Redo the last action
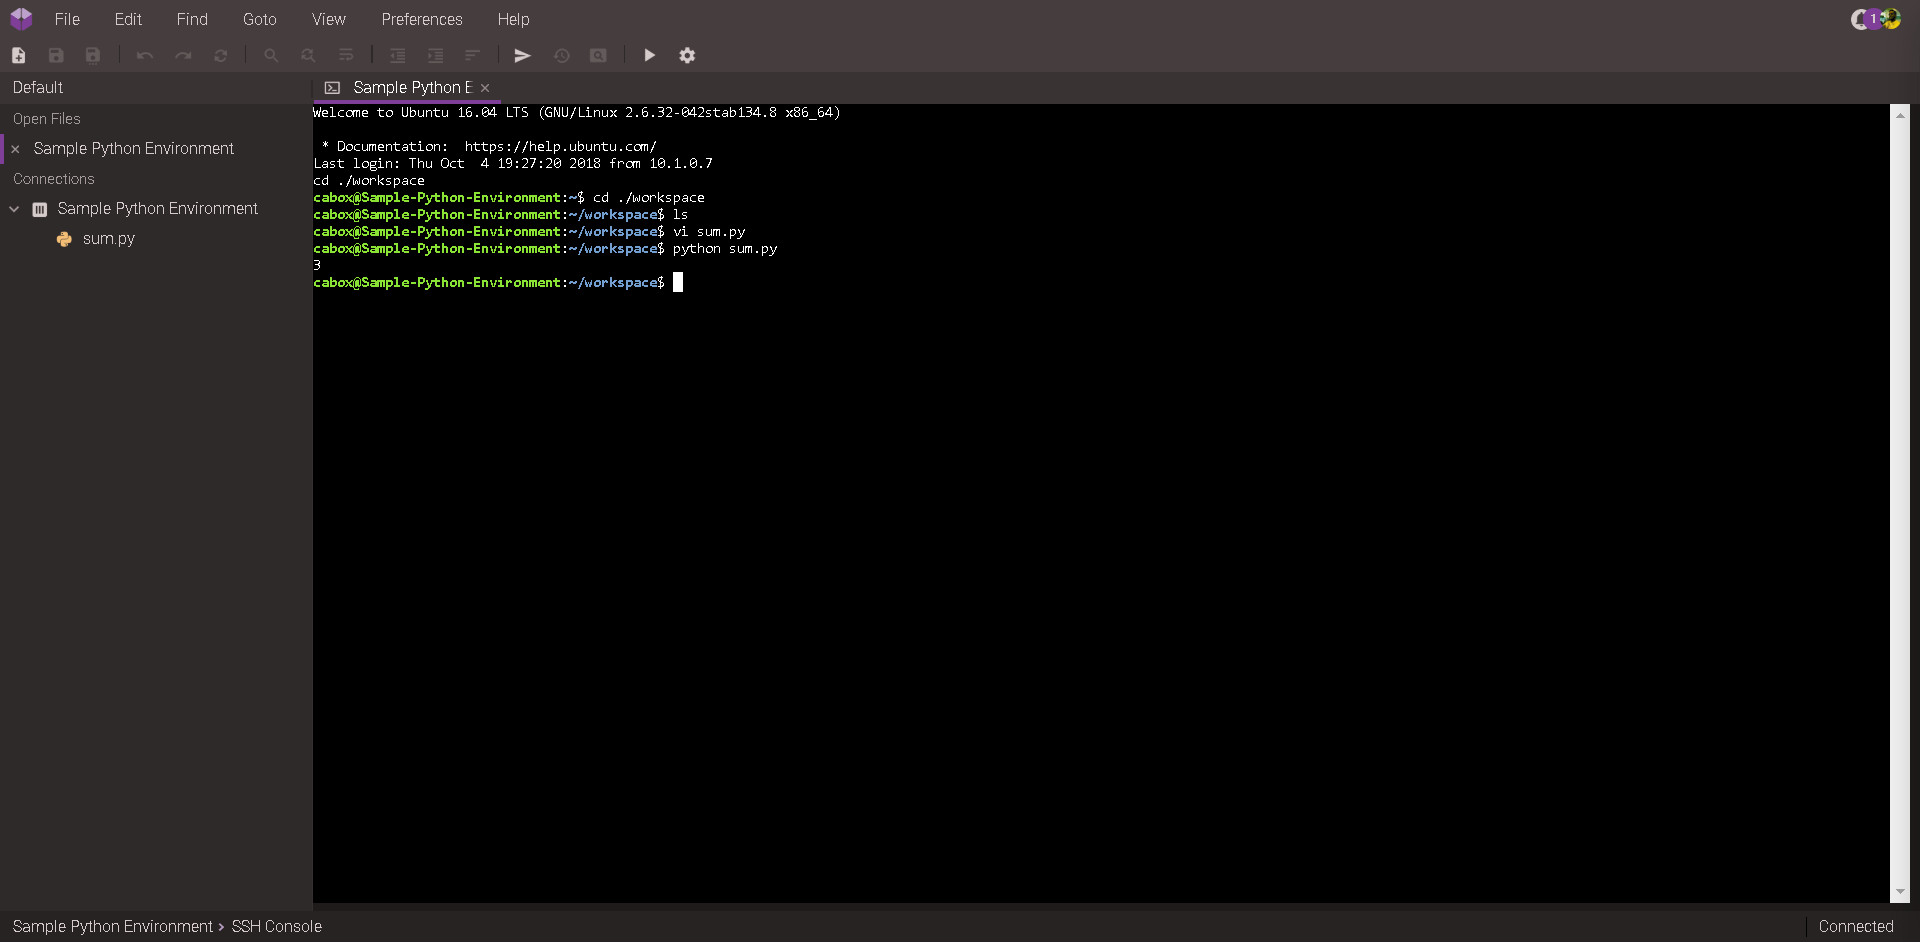 click(x=183, y=56)
